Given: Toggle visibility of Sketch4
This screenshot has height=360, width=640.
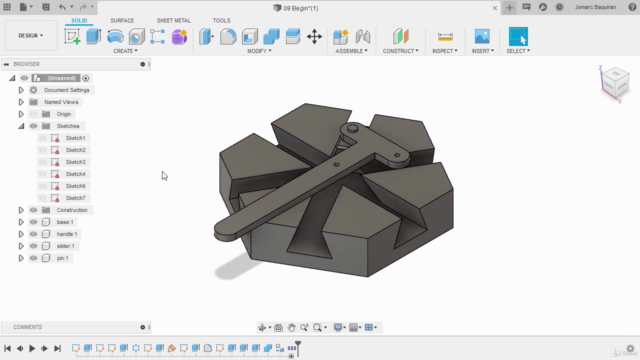Looking at the screenshot, I should tap(42, 174).
